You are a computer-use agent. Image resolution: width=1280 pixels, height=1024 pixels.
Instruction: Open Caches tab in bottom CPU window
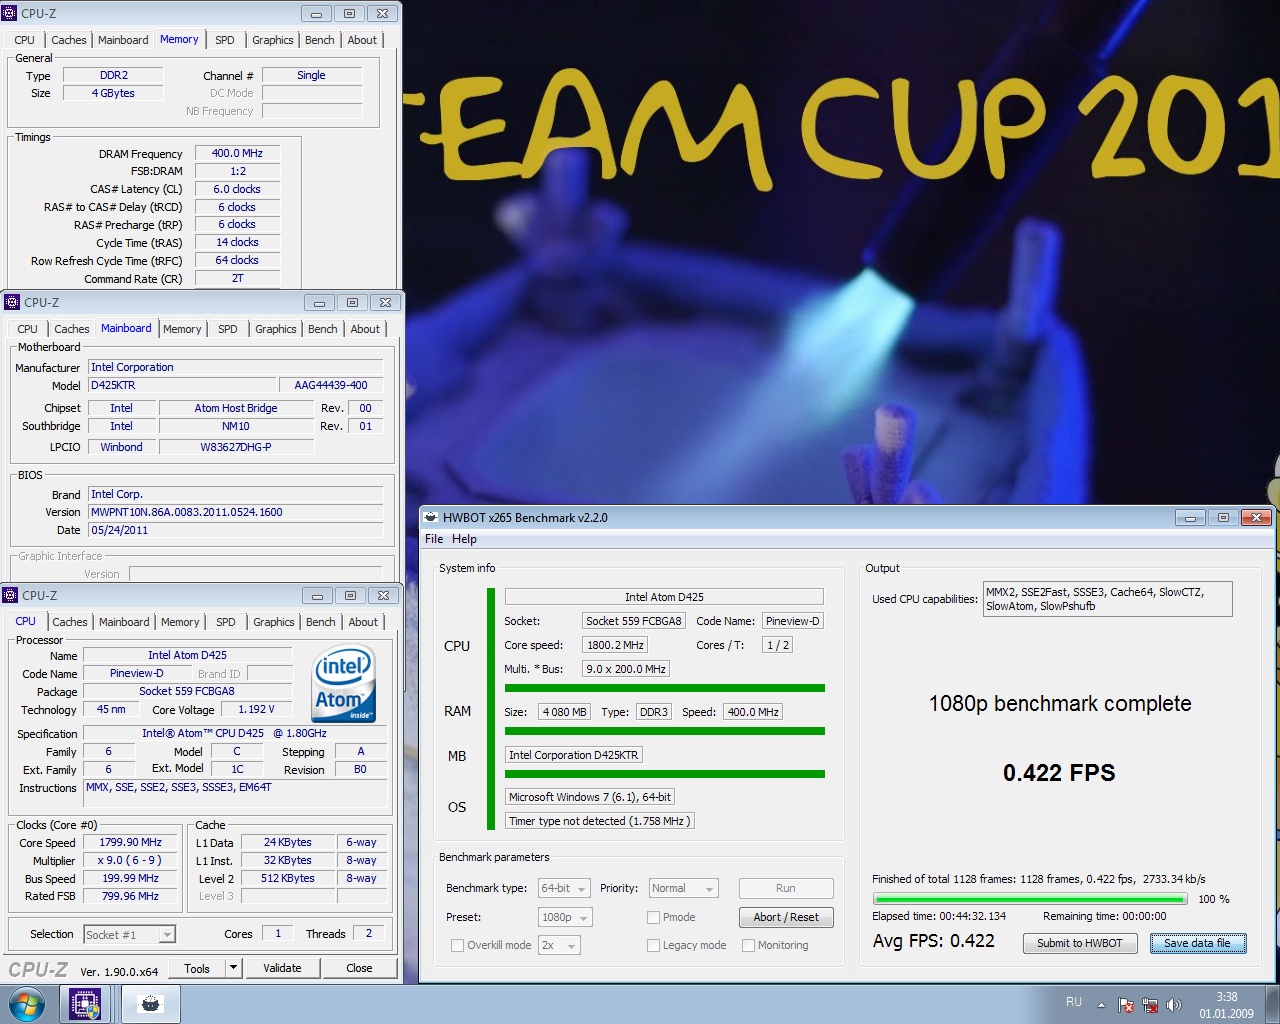point(70,622)
